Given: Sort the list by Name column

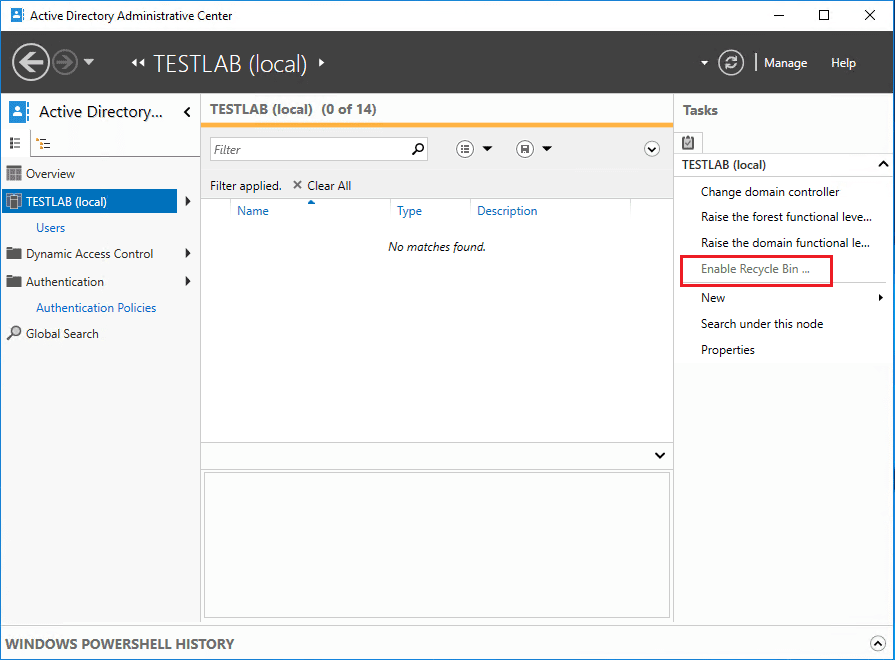Looking at the screenshot, I should pos(253,211).
